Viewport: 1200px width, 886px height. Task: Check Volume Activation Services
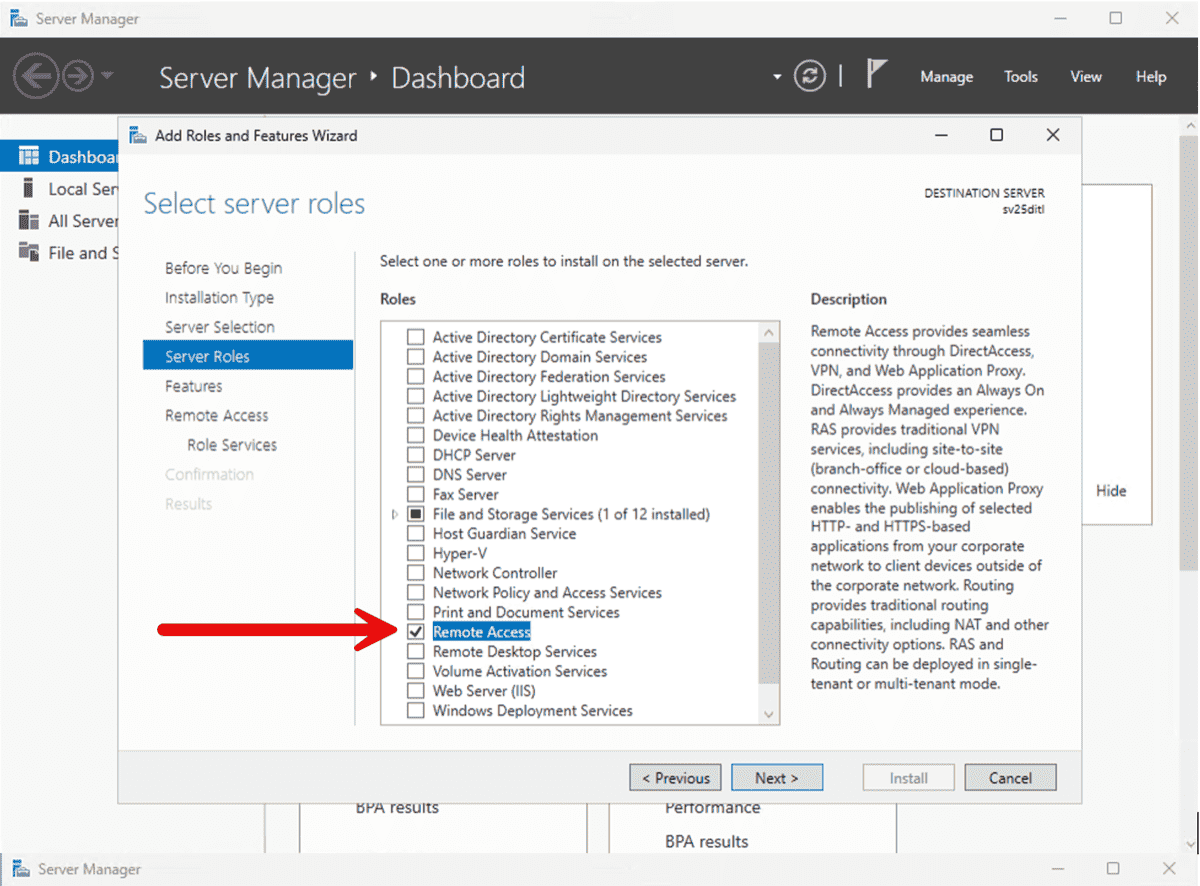pos(416,671)
